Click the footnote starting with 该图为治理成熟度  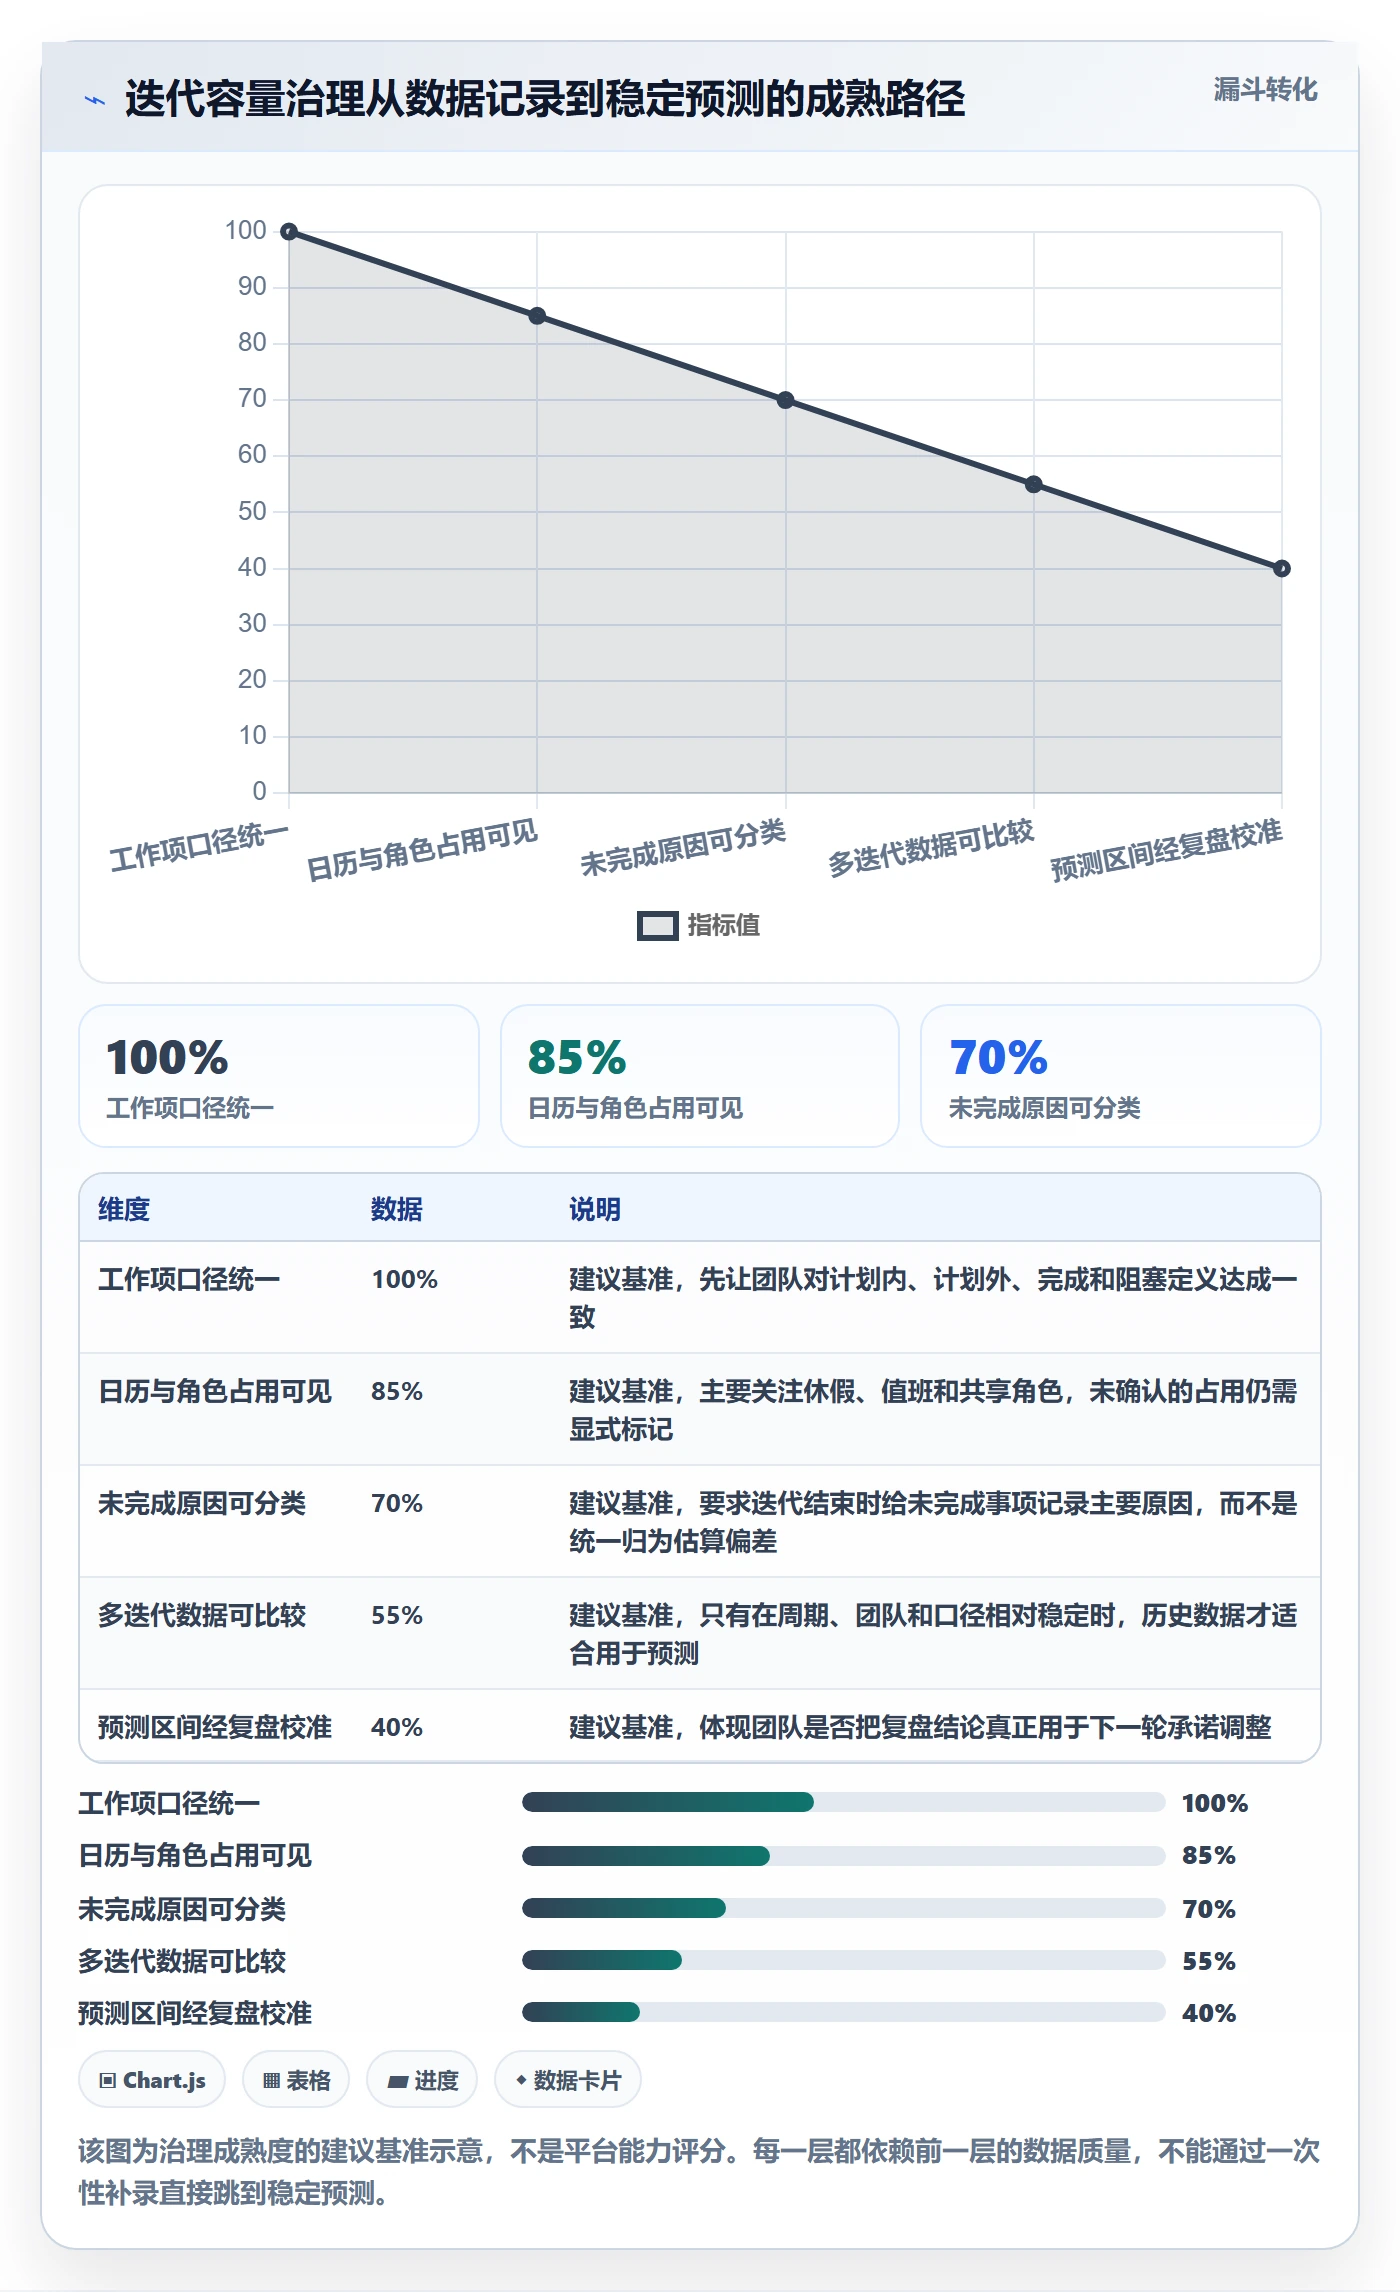[699, 2172]
